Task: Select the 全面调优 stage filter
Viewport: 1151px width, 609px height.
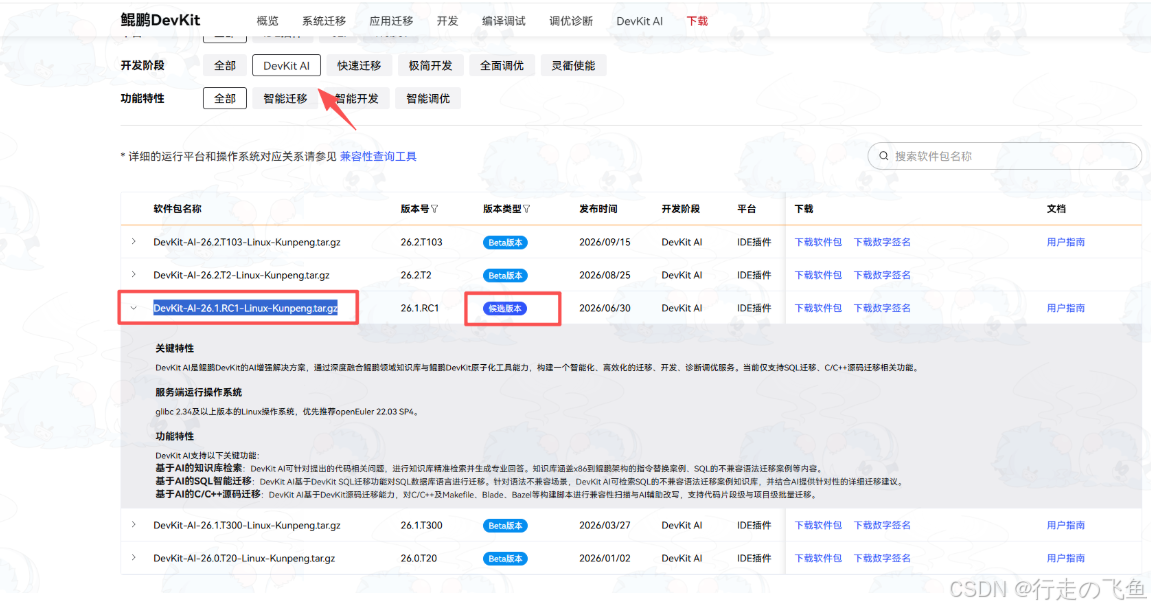Action: pyautogui.click(x=501, y=65)
